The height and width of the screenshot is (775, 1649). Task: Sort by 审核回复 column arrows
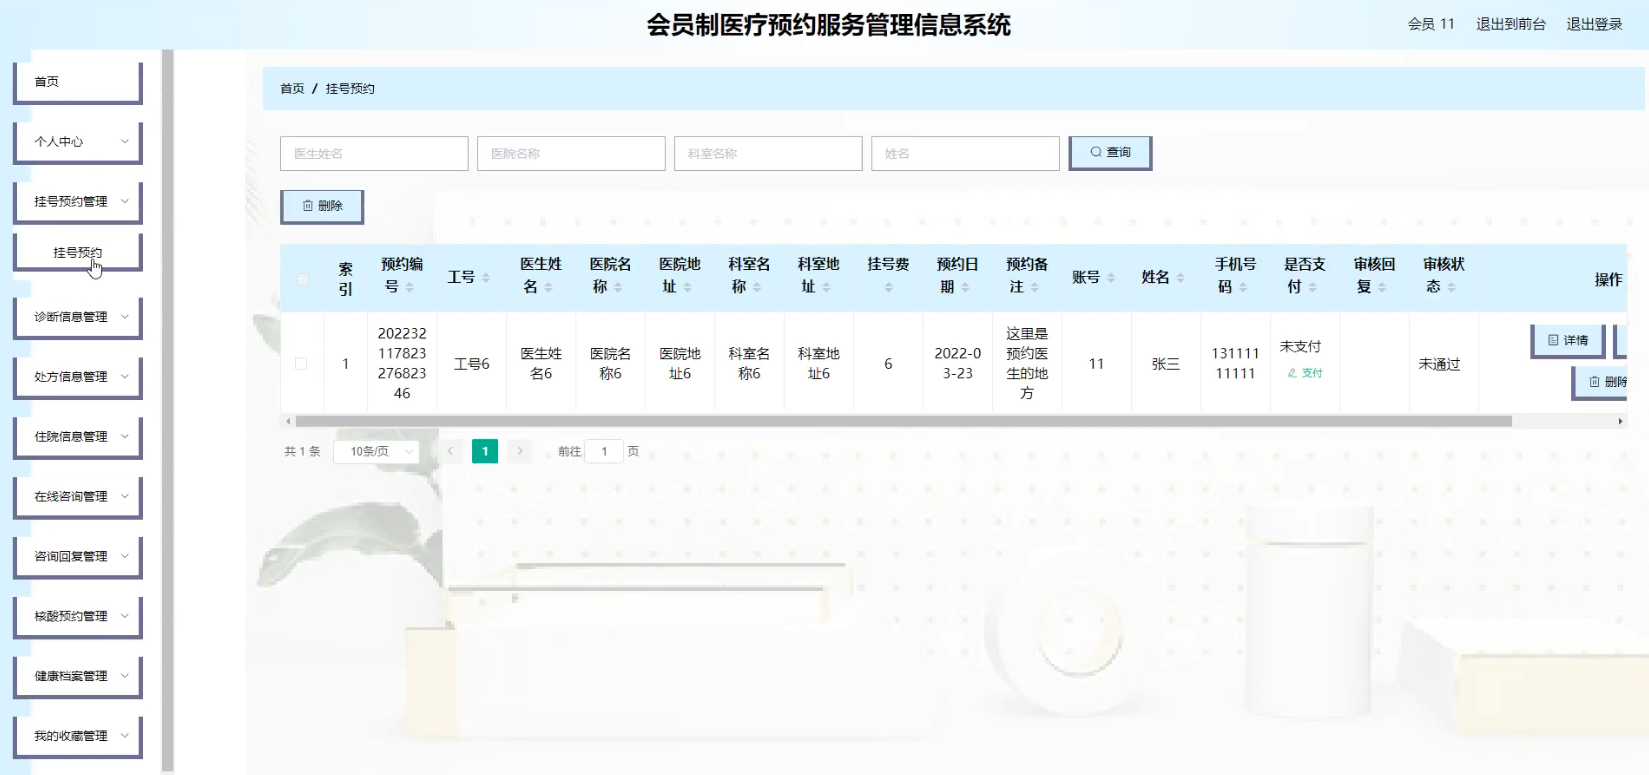pos(1382,287)
